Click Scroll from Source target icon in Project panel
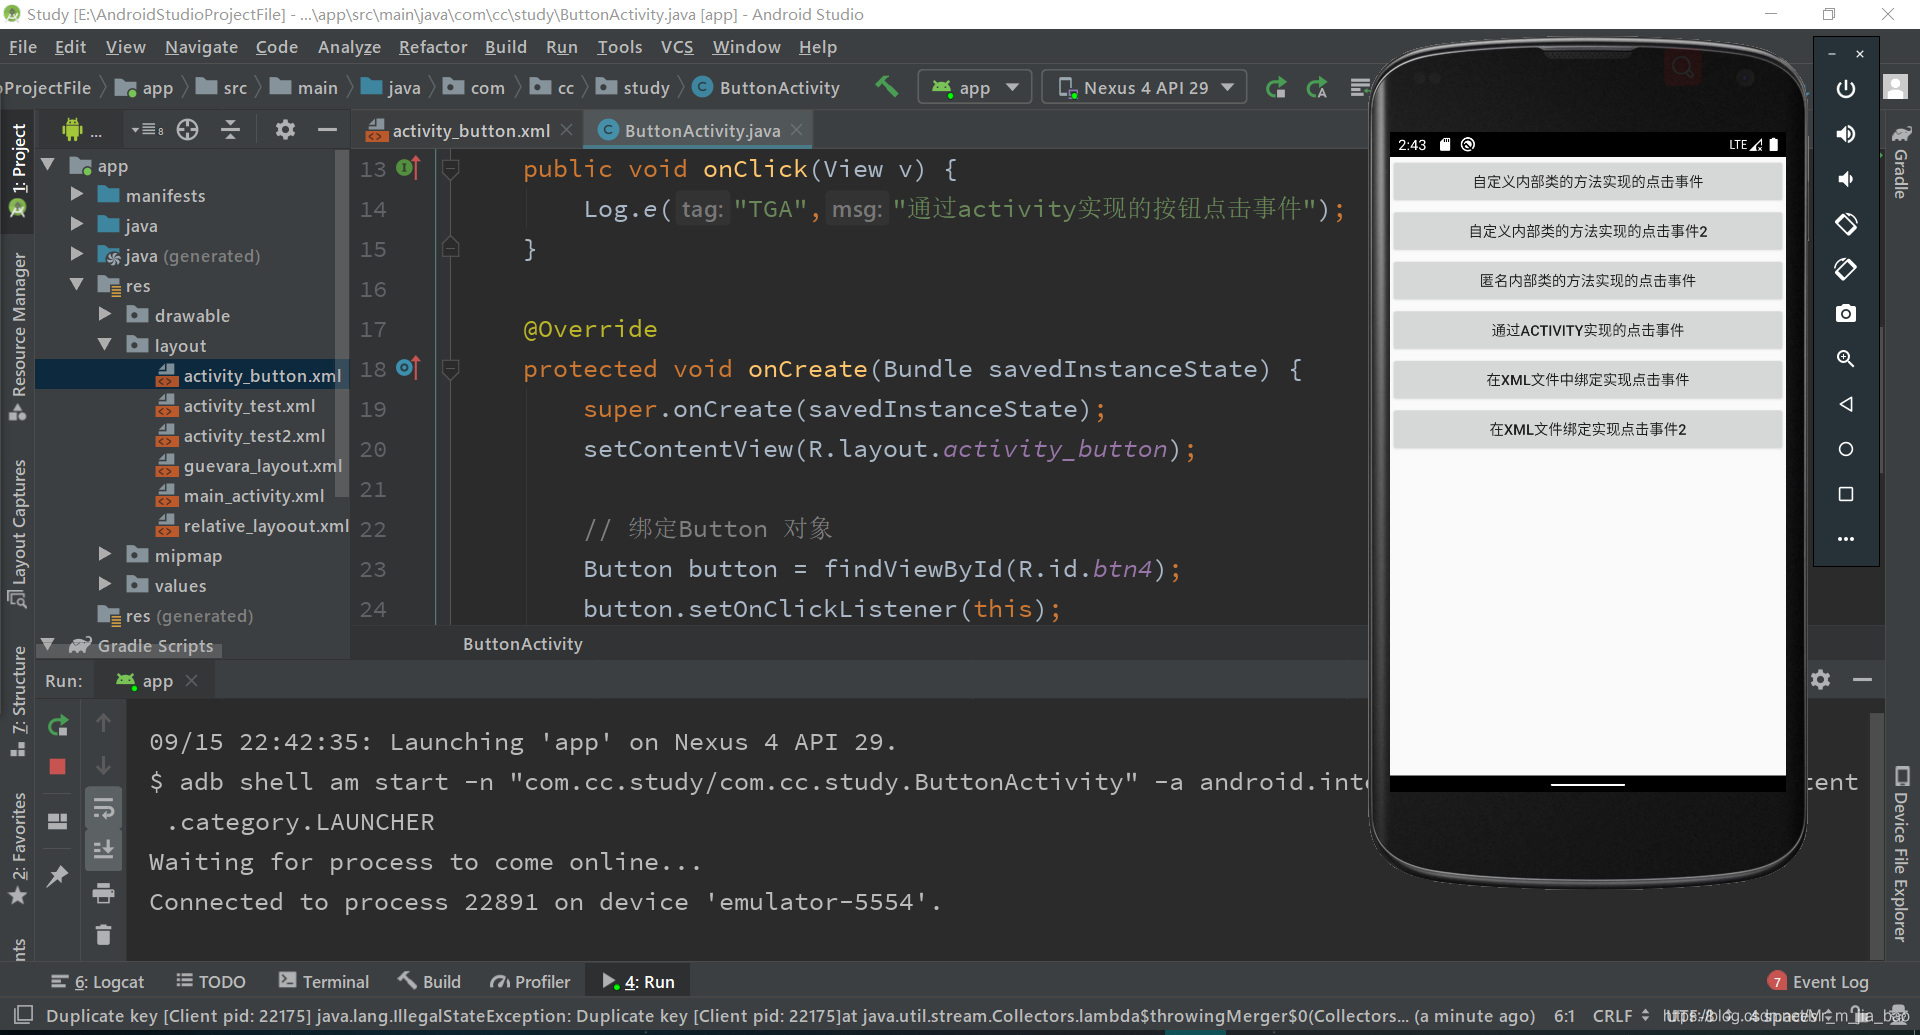1920x1035 pixels. tap(188, 130)
